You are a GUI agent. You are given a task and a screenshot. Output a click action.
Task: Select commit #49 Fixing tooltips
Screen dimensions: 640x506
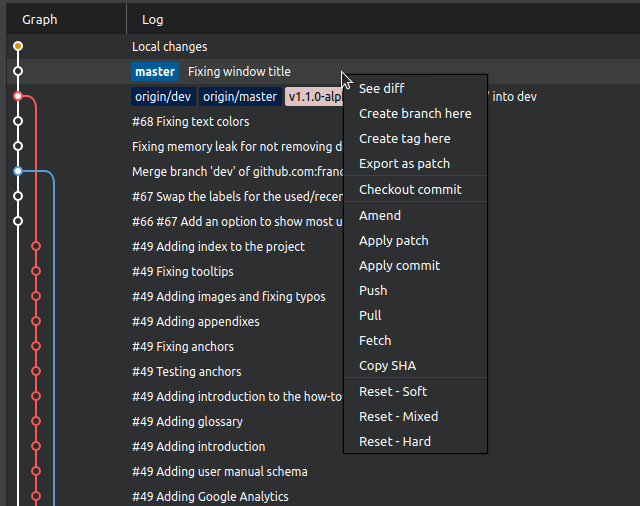tap(183, 271)
